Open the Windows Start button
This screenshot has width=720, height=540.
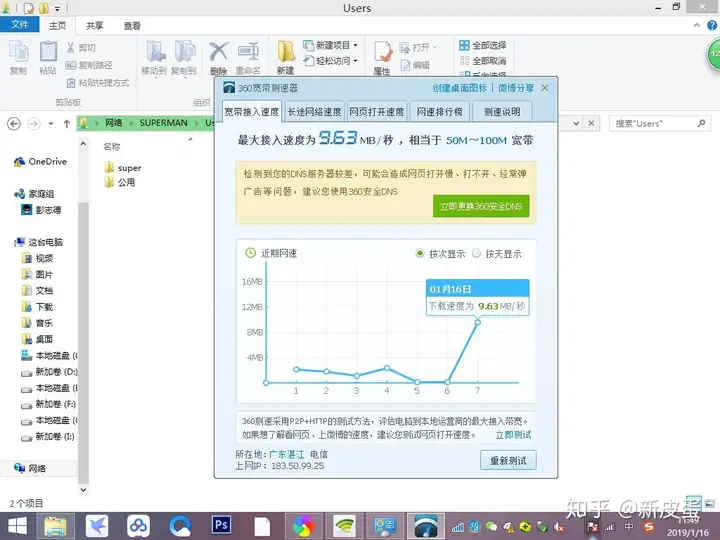(17, 526)
